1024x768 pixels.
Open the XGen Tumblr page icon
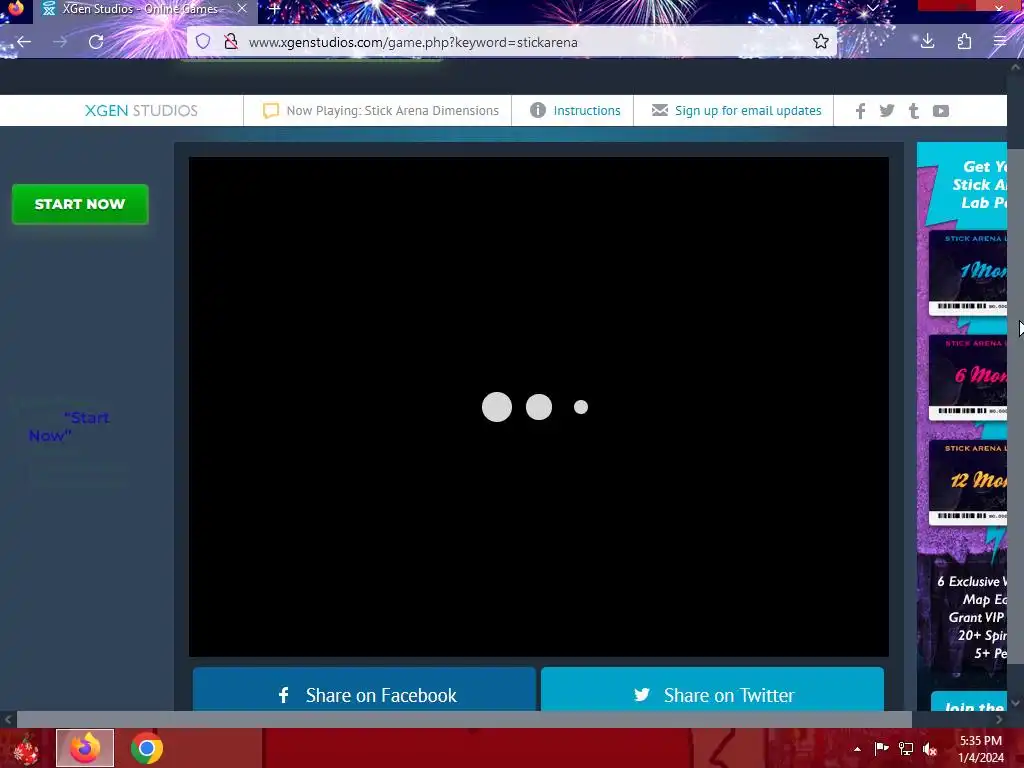pyautogui.click(x=914, y=110)
